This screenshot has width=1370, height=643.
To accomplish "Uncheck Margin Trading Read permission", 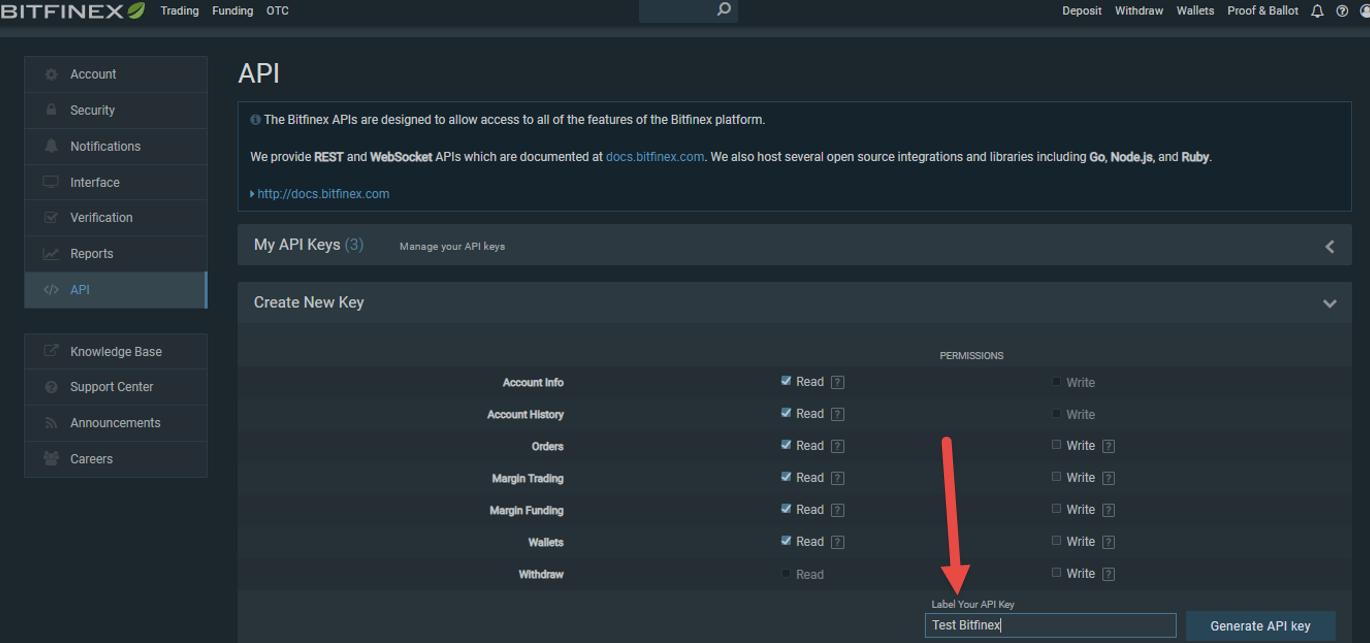I will pyautogui.click(x=786, y=477).
